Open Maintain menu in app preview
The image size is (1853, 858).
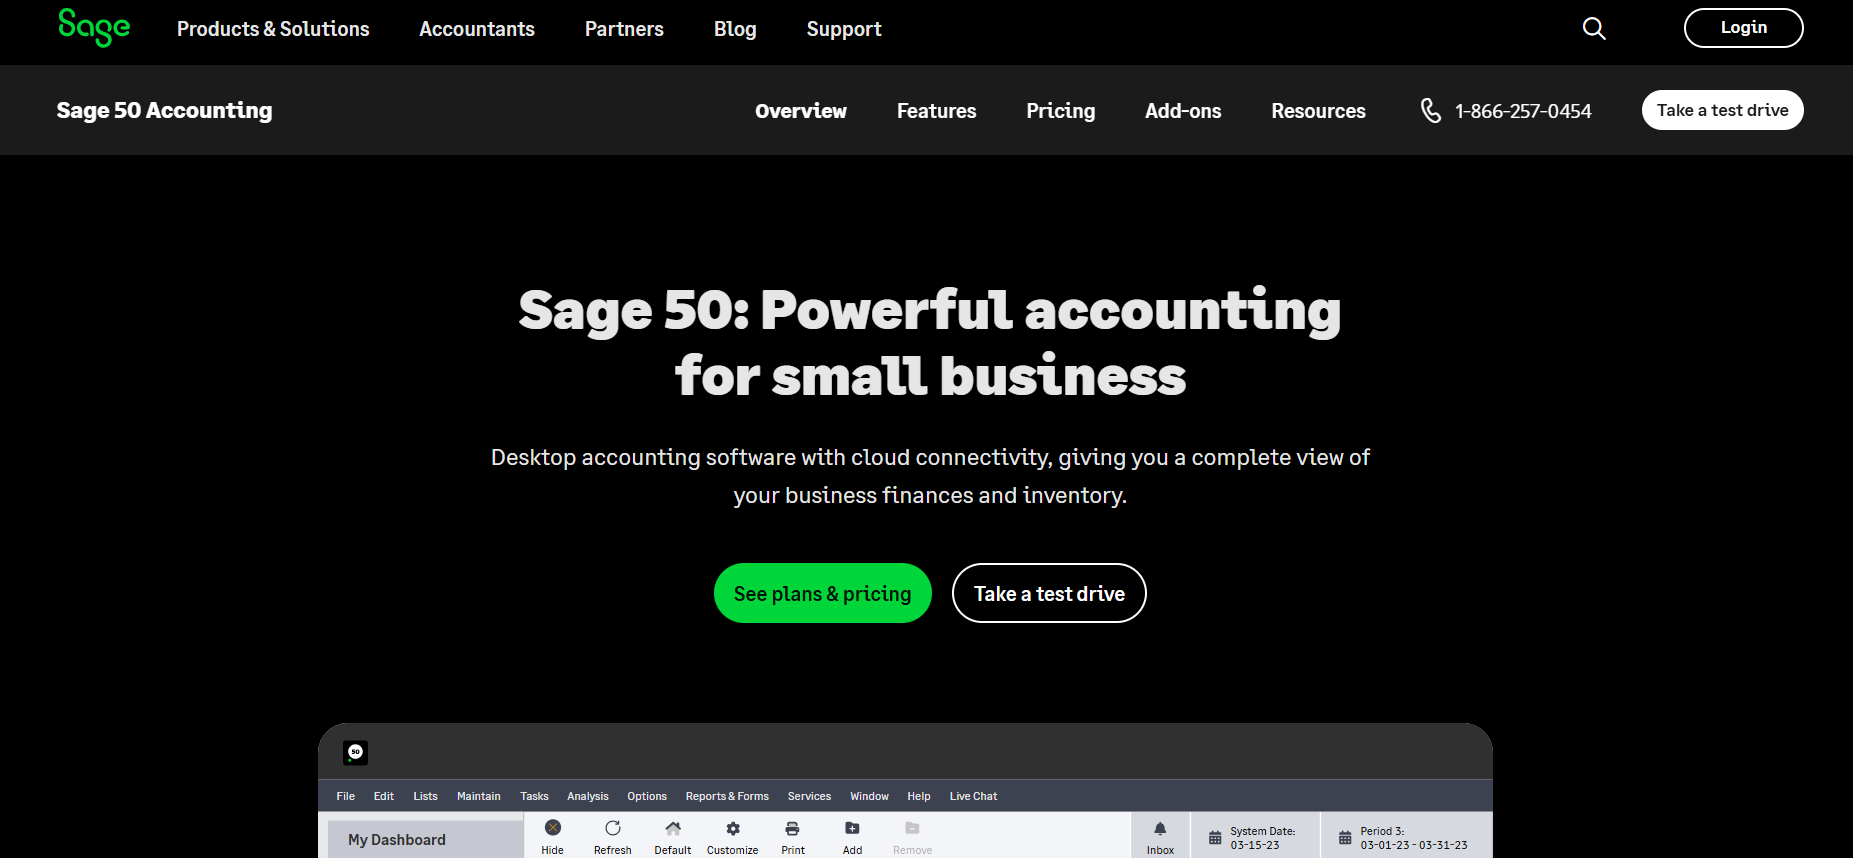tap(479, 796)
